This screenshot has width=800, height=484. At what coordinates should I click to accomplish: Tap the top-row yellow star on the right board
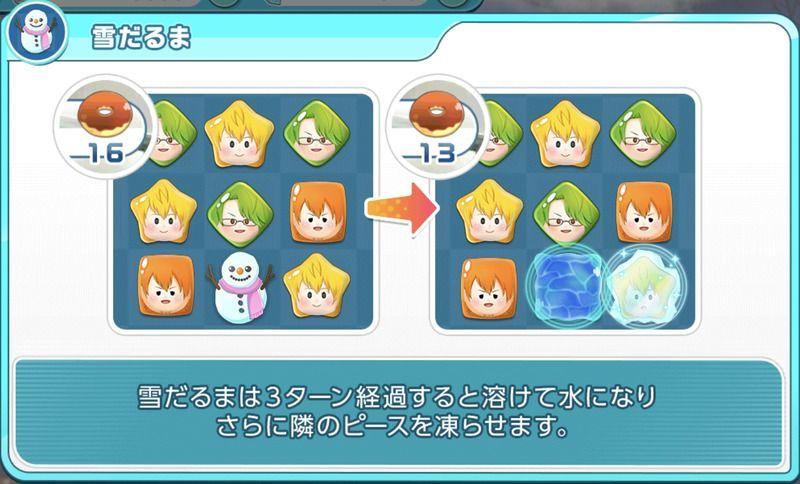coord(565,133)
